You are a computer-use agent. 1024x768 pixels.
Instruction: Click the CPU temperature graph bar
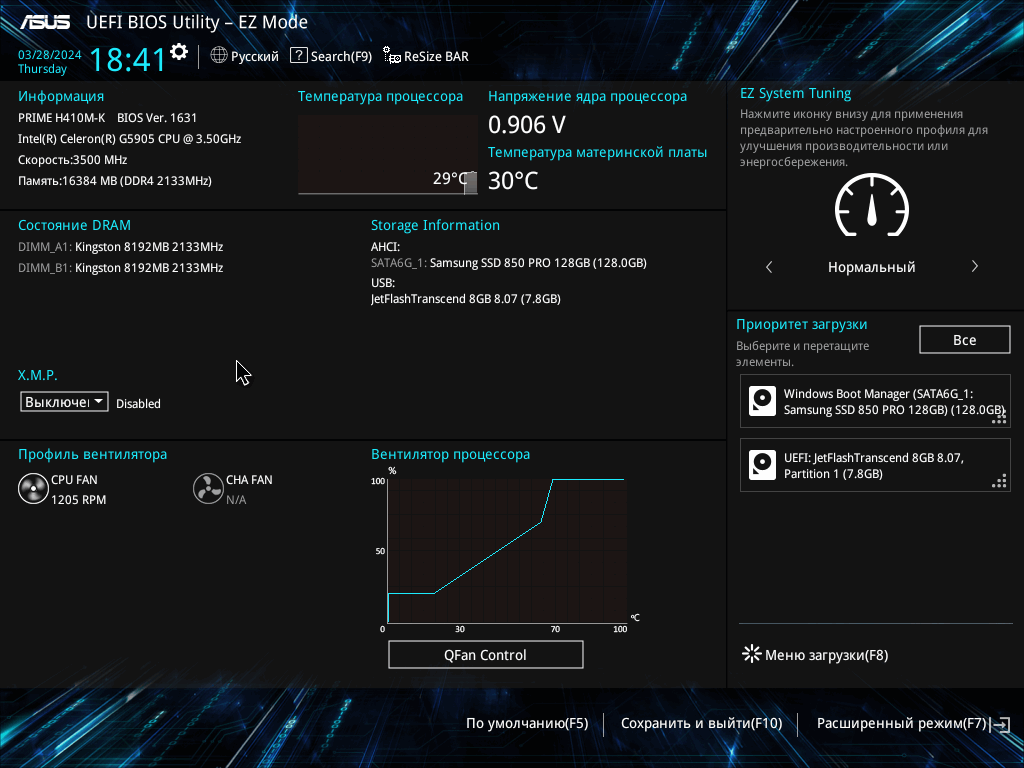470,184
